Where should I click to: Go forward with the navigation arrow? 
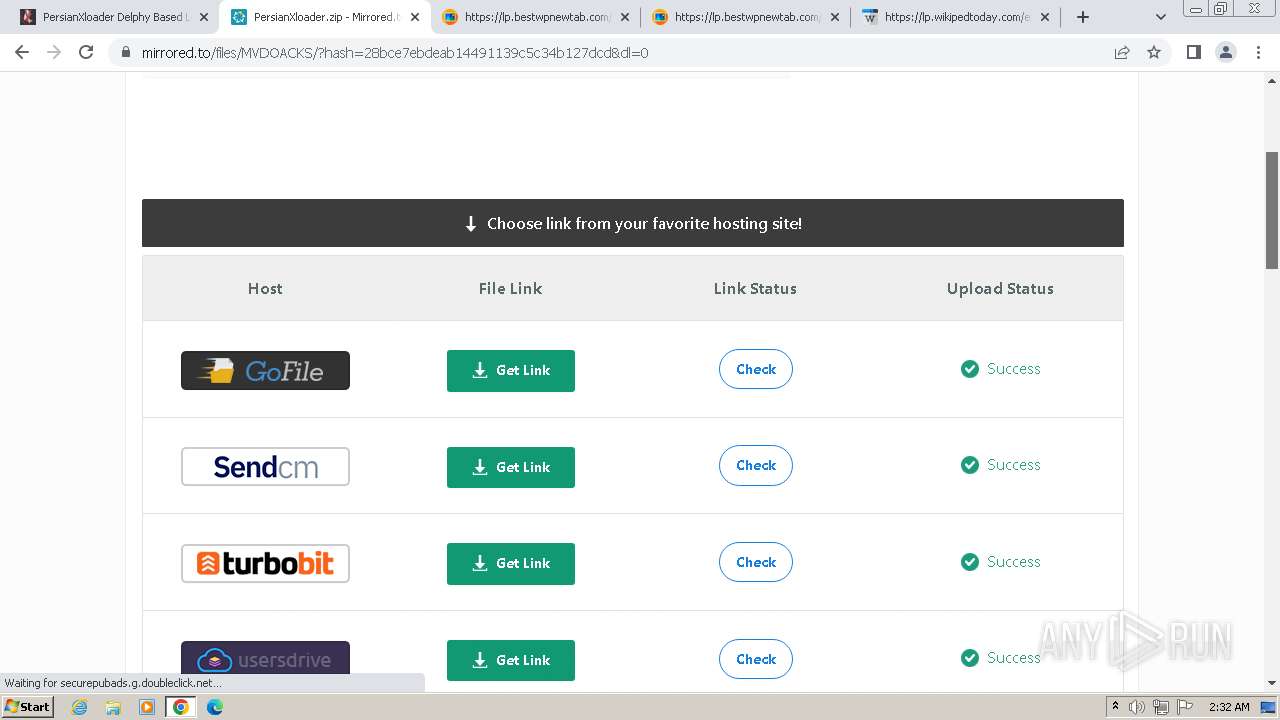[54, 52]
